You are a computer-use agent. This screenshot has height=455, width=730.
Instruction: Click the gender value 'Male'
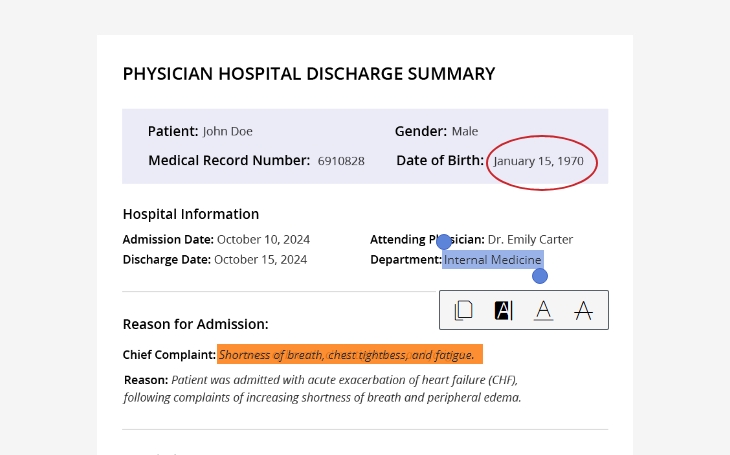(464, 131)
